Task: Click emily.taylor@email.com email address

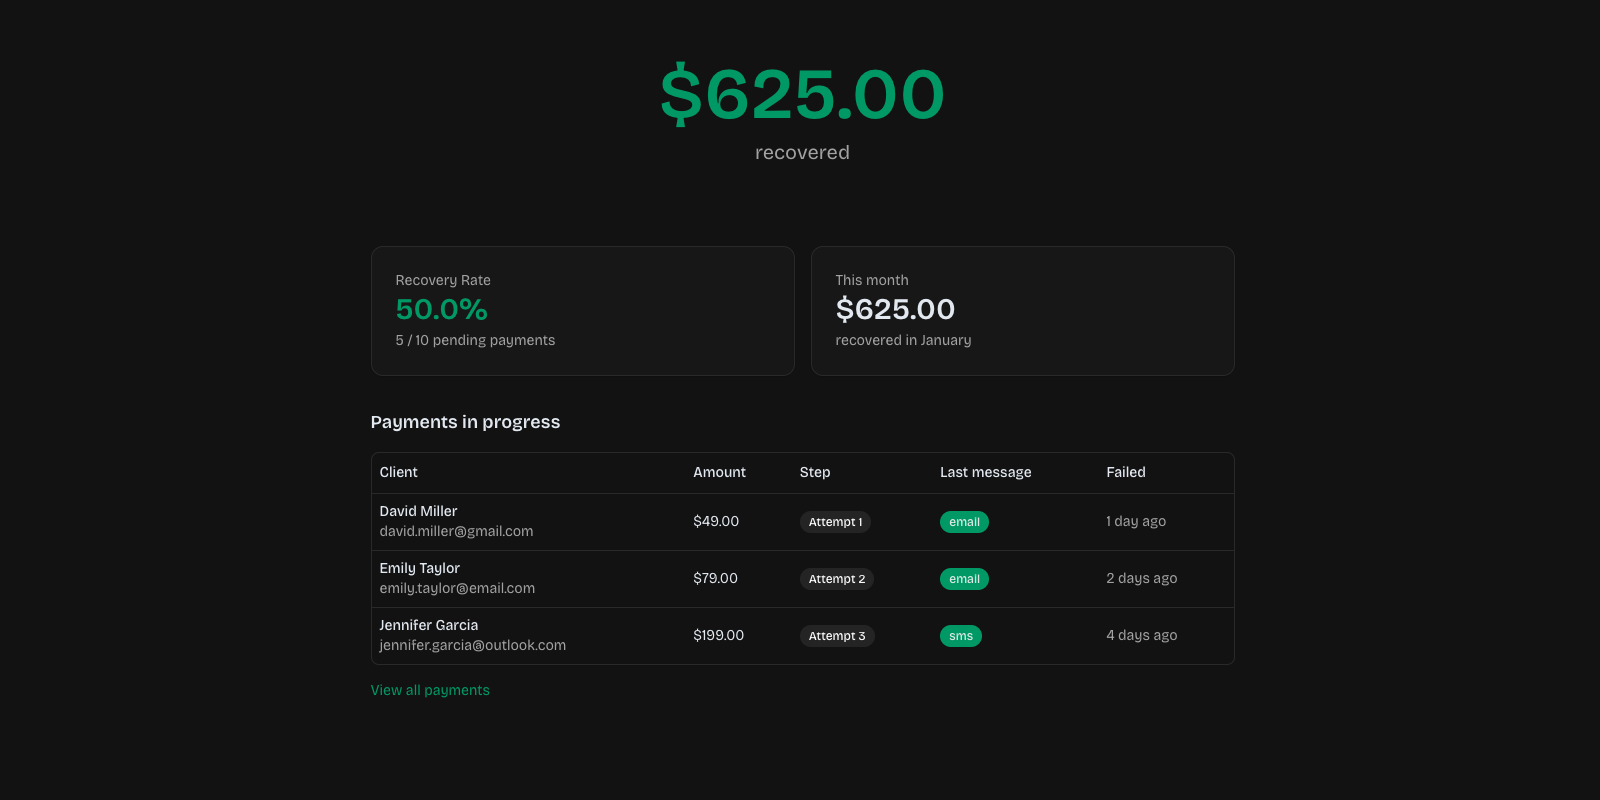Action: tap(457, 588)
